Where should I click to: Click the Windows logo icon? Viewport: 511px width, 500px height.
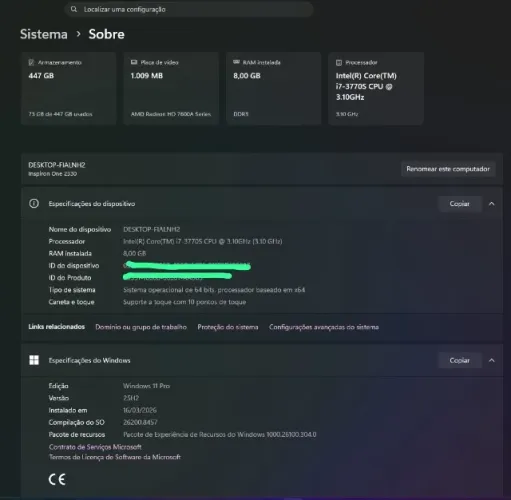click(34, 360)
